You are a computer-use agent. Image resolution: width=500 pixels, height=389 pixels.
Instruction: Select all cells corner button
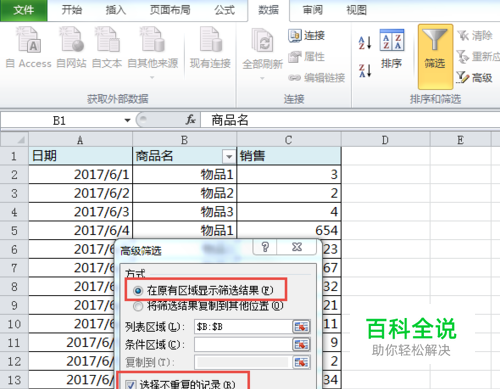pos(14,139)
